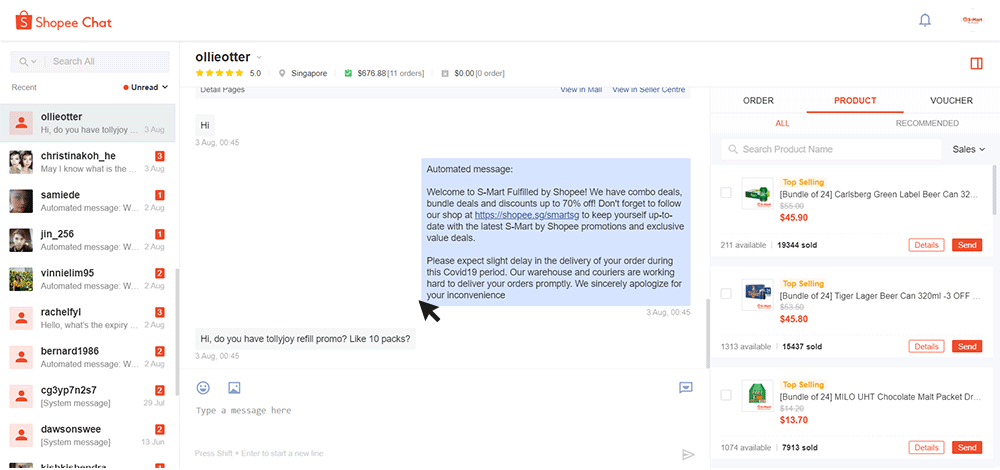Image resolution: width=1000 pixels, height=470 pixels.
Task: Open the rachelfyl conversation
Action: tap(89, 318)
